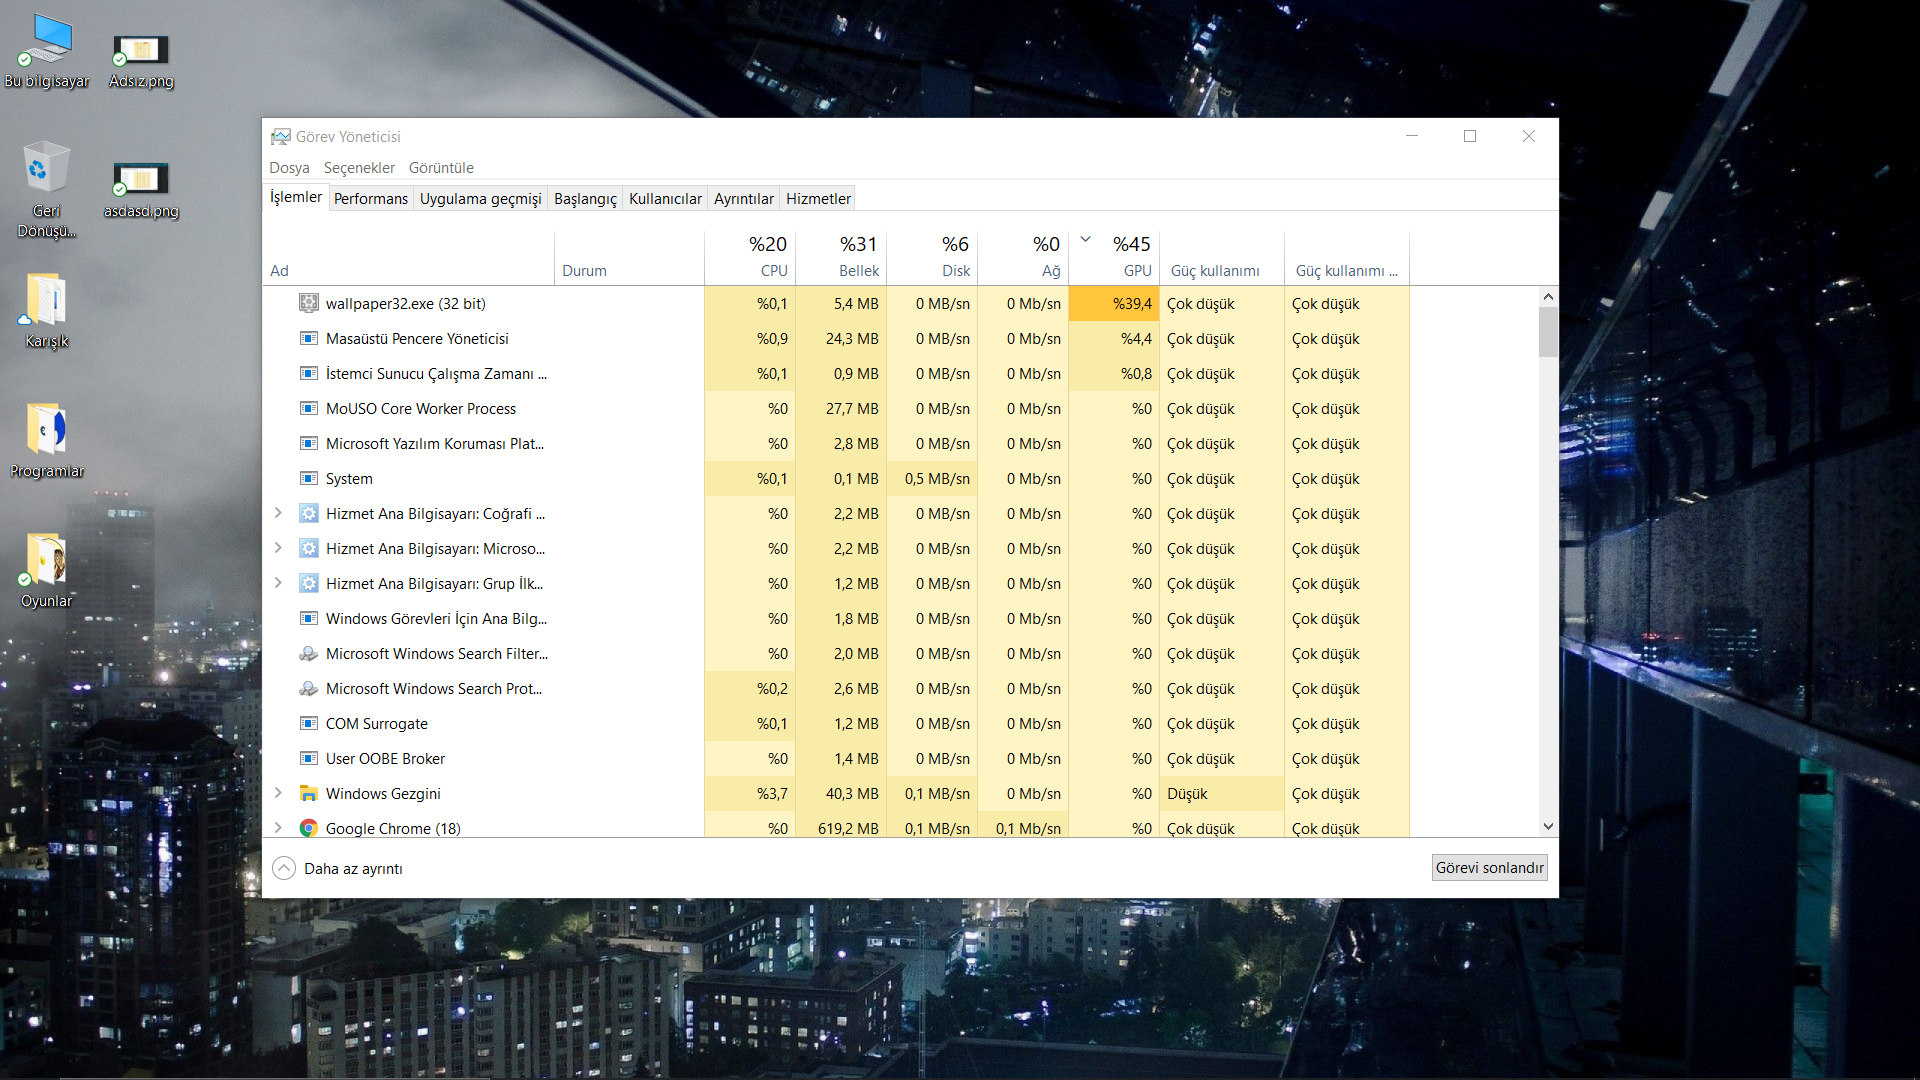Viewport: 1920px width, 1080px height.
Task: Click the Görev Yöneticisi title bar icon
Action: click(281, 136)
